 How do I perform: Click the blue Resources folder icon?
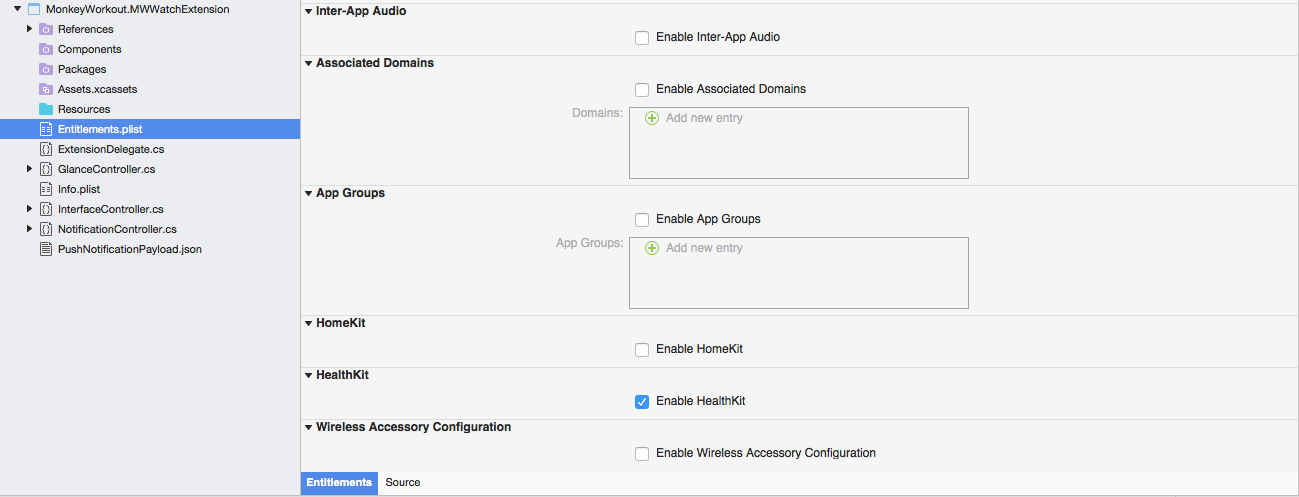click(46, 109)
